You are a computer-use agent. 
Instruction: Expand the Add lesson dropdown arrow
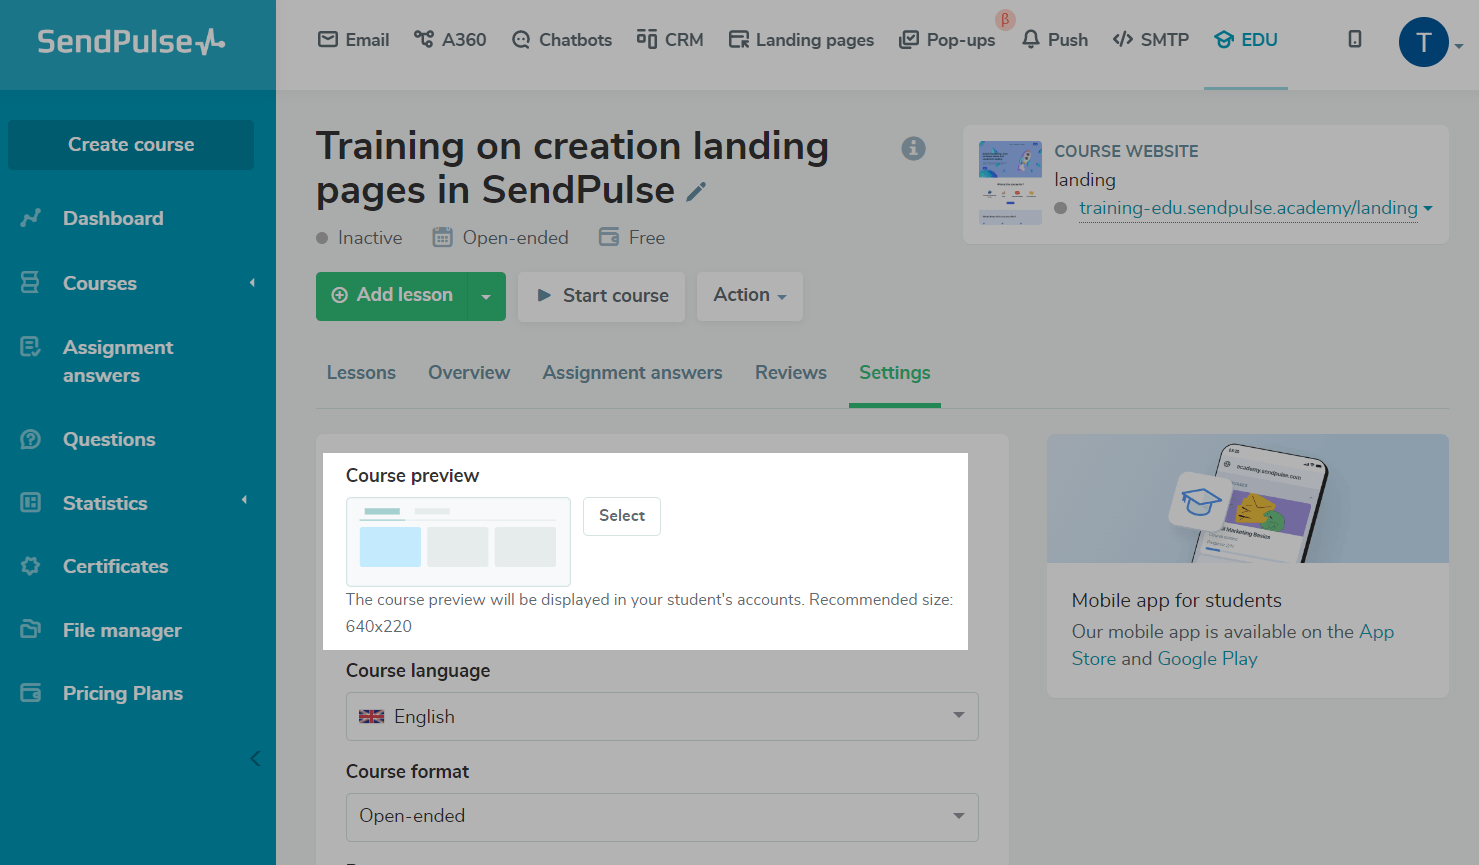(x=486, y=297)
